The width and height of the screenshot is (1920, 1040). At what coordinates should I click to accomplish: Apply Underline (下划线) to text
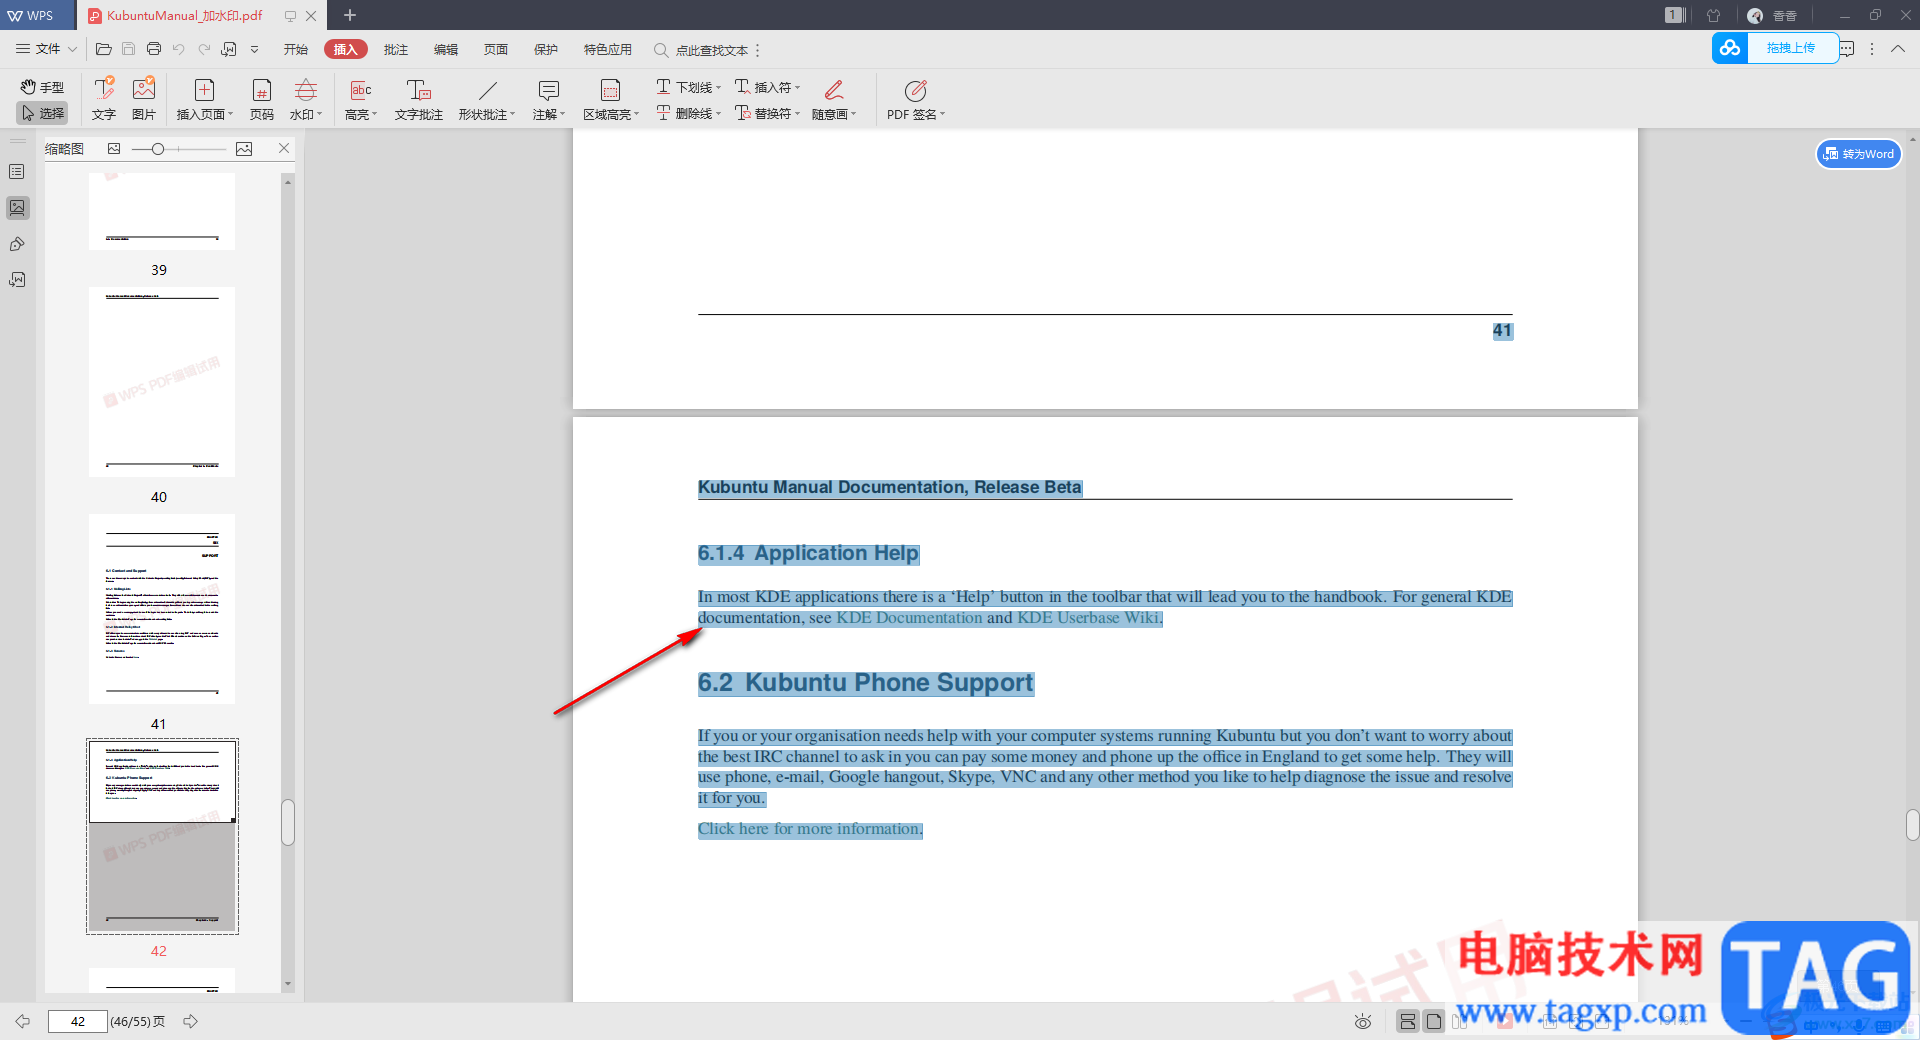click(x=685, y=87)
